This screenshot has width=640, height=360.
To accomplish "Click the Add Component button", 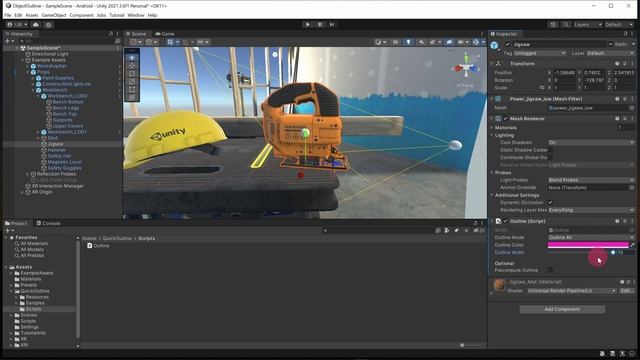I will click(562, 309).
